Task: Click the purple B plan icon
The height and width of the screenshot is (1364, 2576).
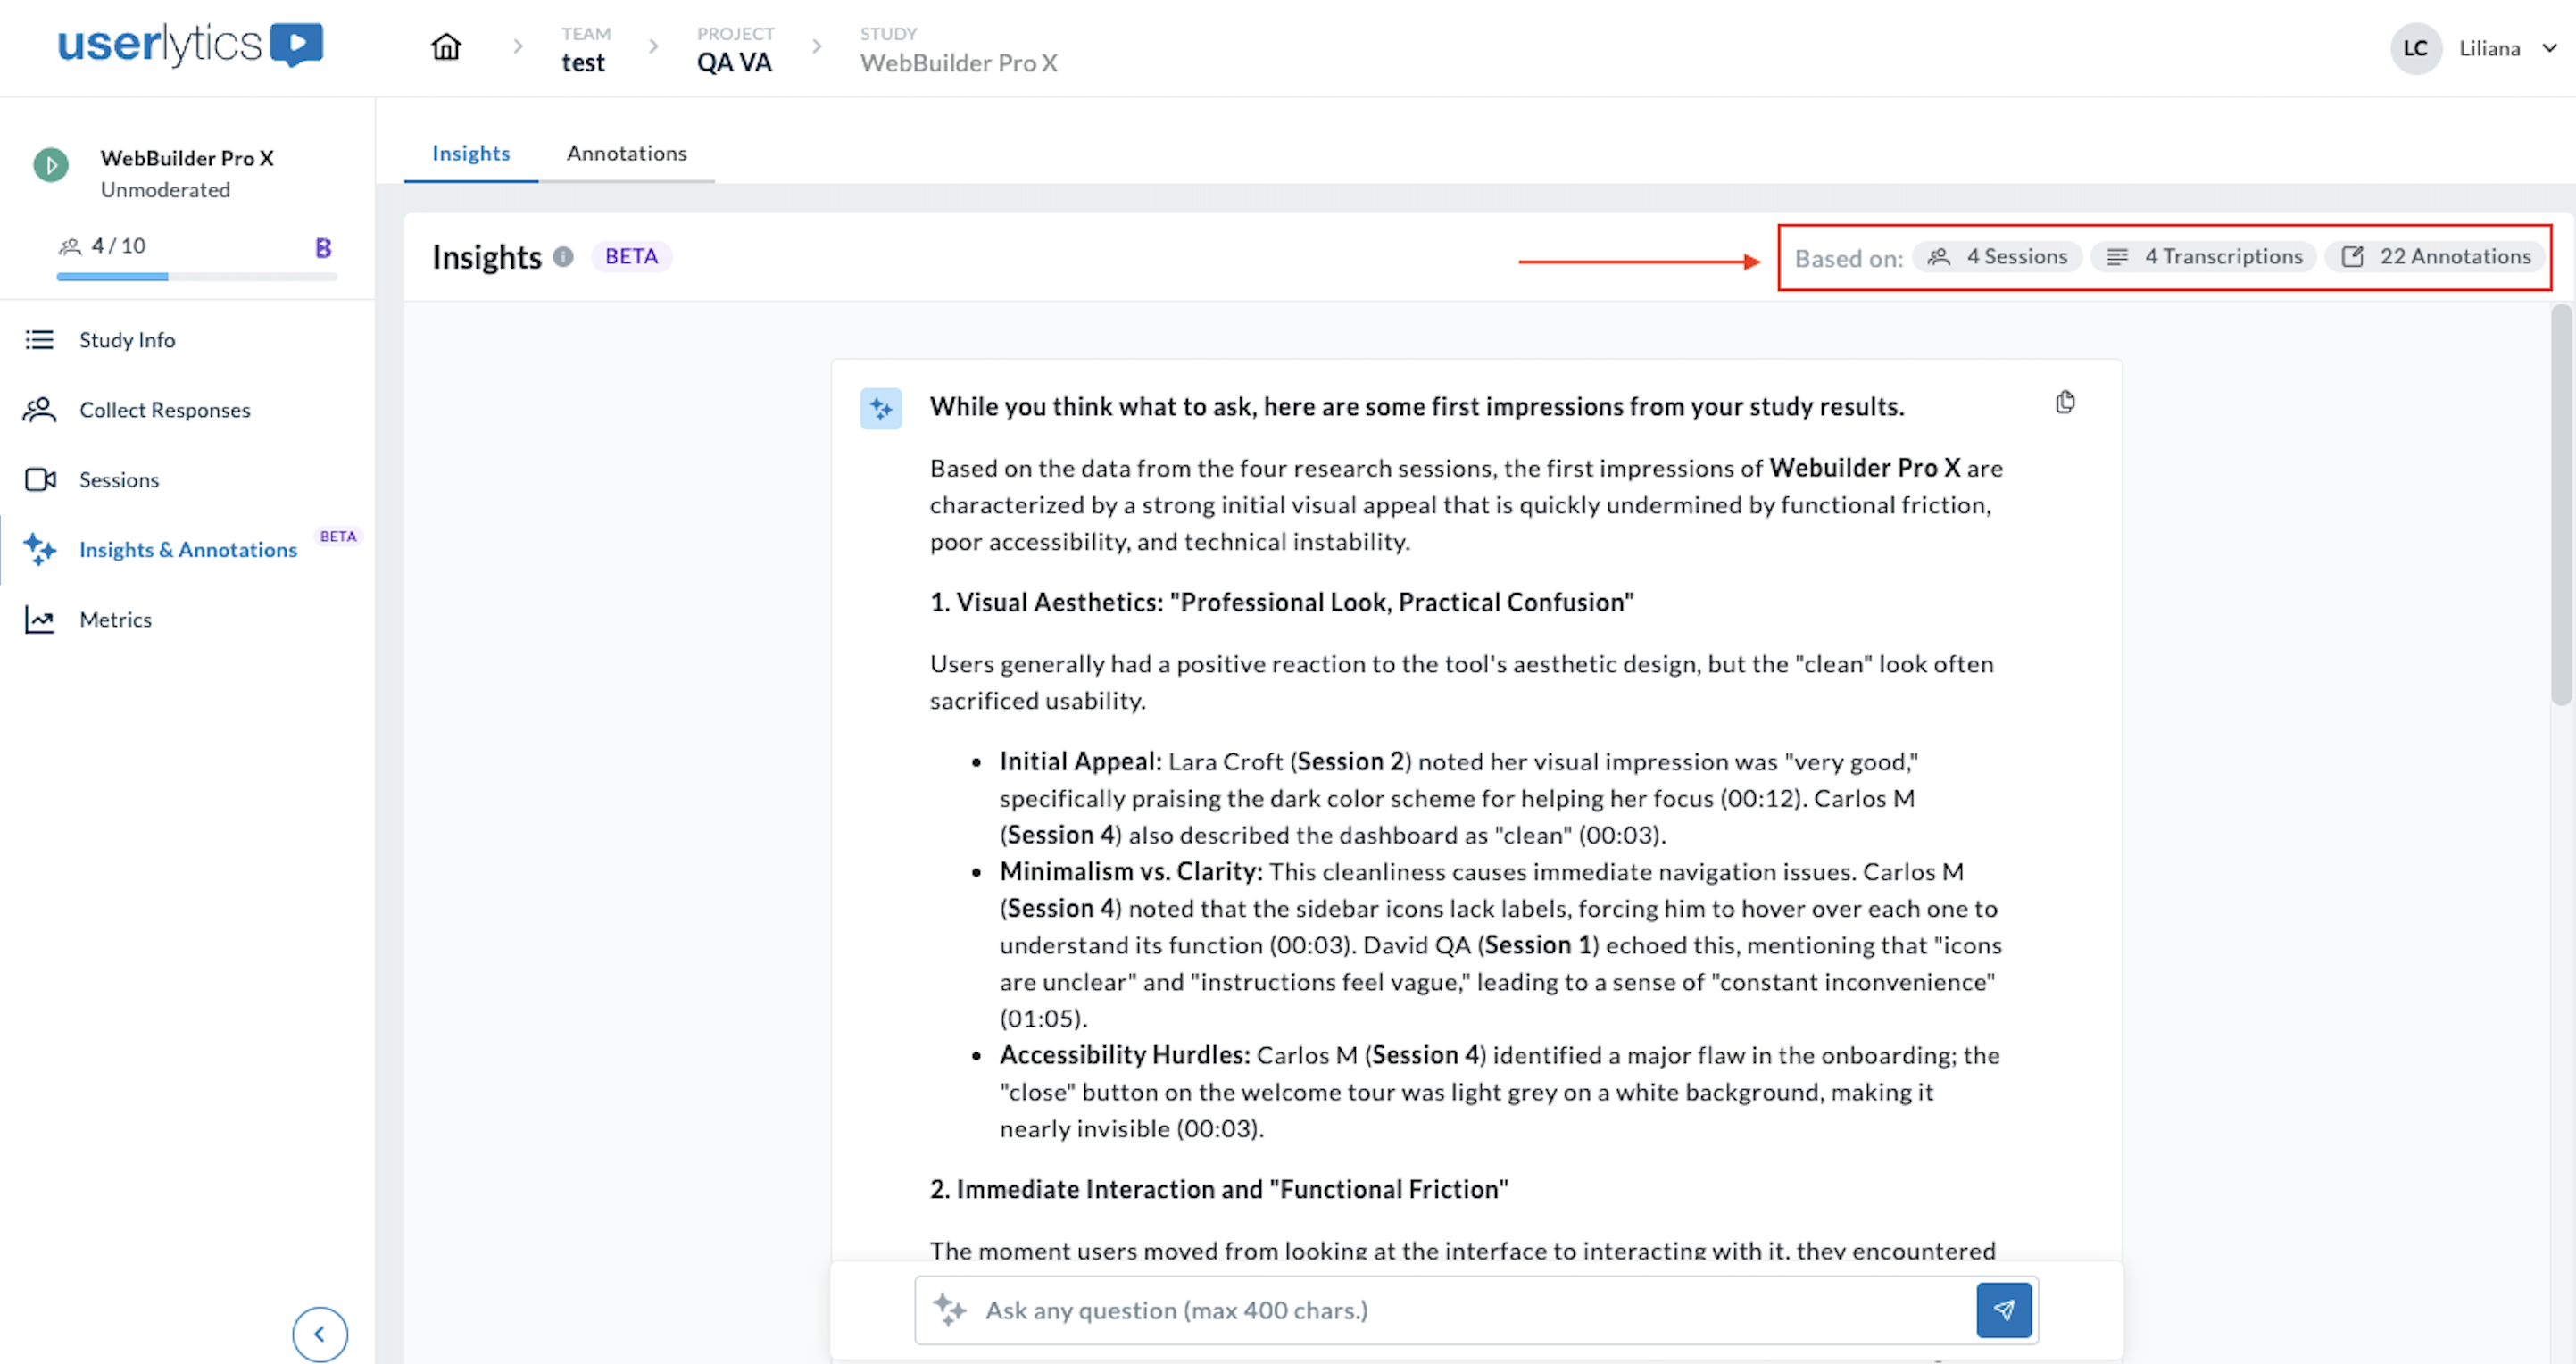Action: tap(323, 247)
